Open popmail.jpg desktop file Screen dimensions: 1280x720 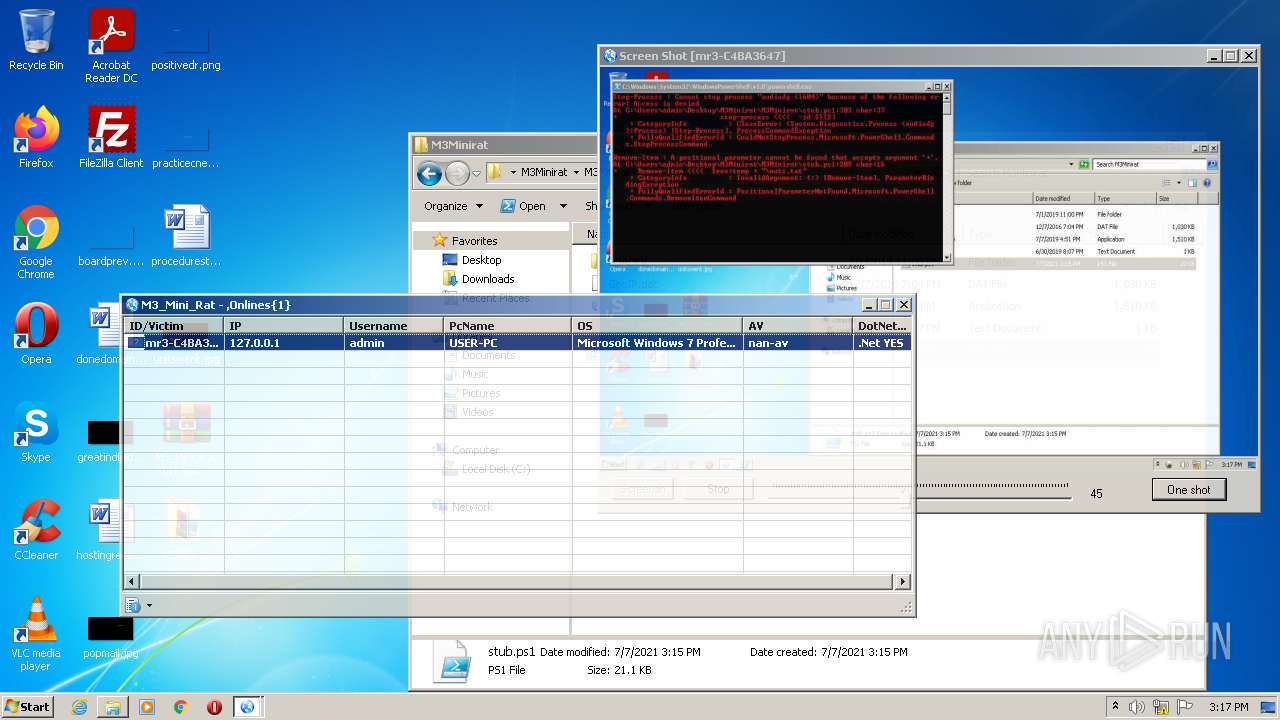point(111,636)
